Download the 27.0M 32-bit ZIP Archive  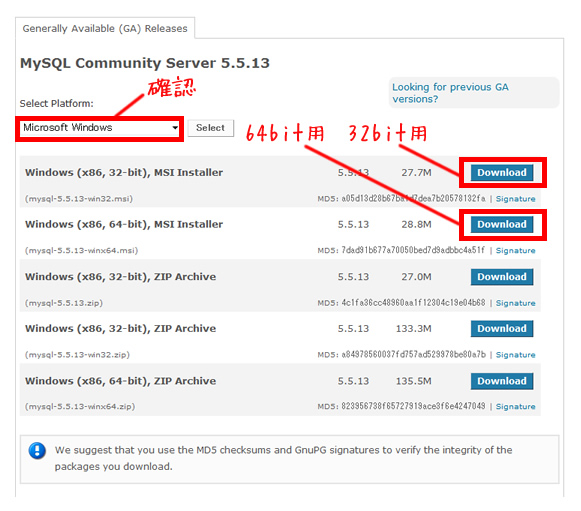click(502, 277)
